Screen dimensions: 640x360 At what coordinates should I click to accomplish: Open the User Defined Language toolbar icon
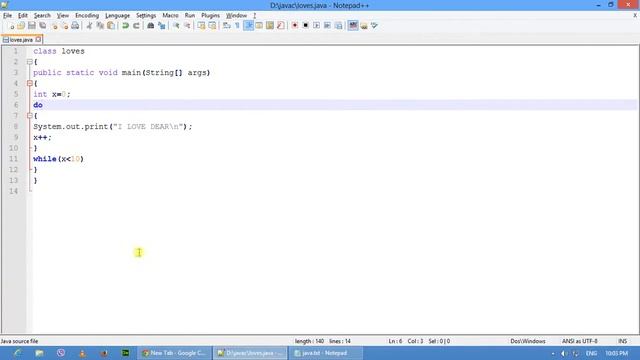[259, 26]
